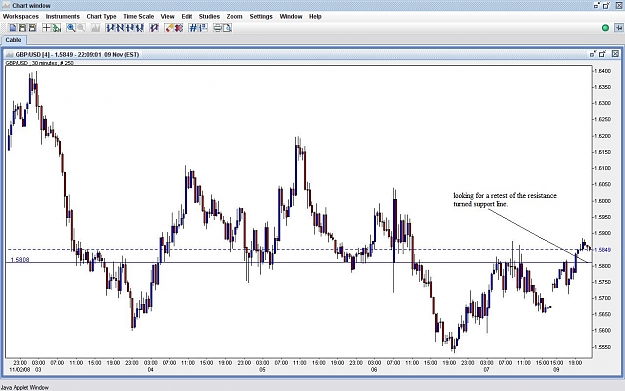Click the 1.5550 price axis label
Screen dimensions: 625x391
coord(602,347)
